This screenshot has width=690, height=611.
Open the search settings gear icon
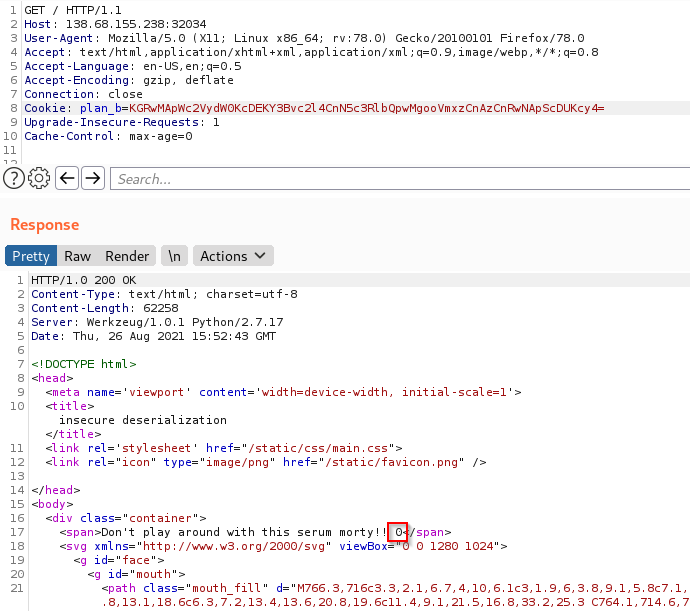tap(39, 178)
